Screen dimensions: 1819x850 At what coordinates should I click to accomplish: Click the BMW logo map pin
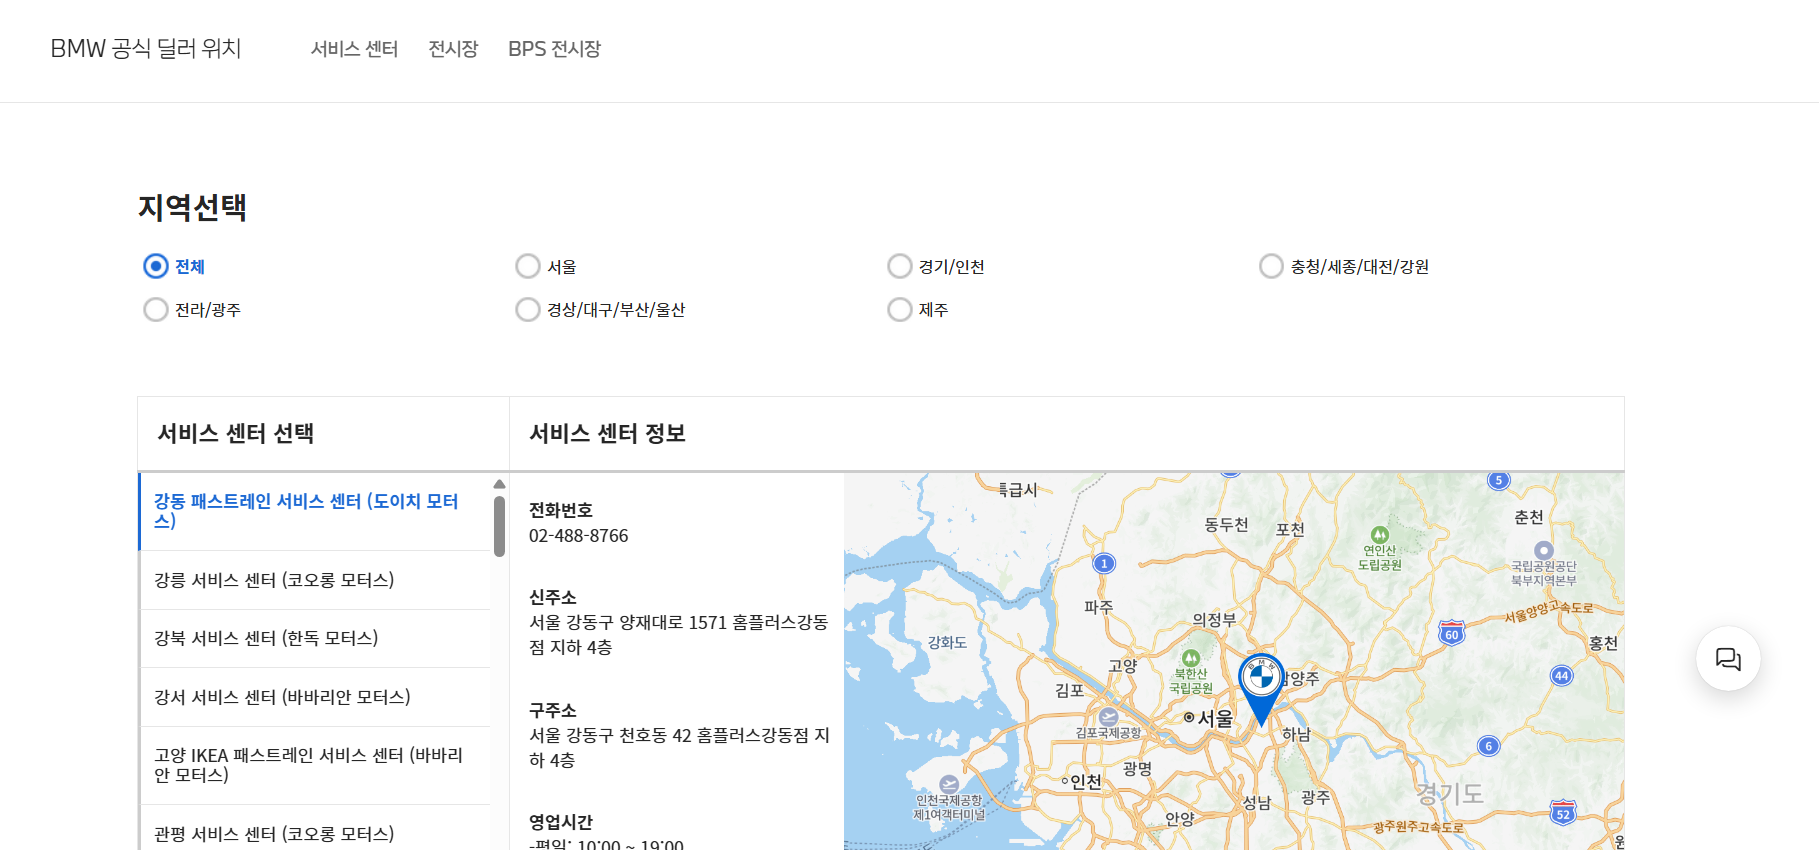(x=1261, y=688)
